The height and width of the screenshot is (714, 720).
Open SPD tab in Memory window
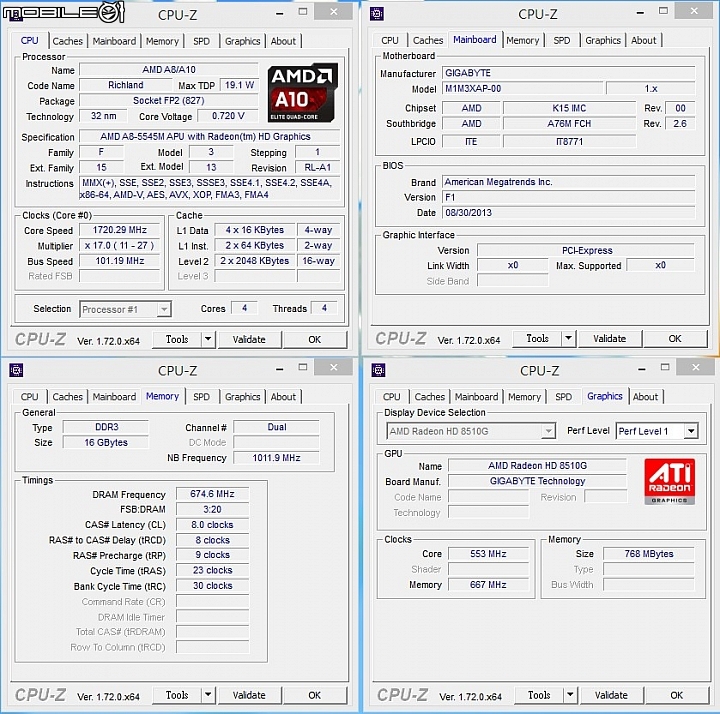tap(201, 396)
